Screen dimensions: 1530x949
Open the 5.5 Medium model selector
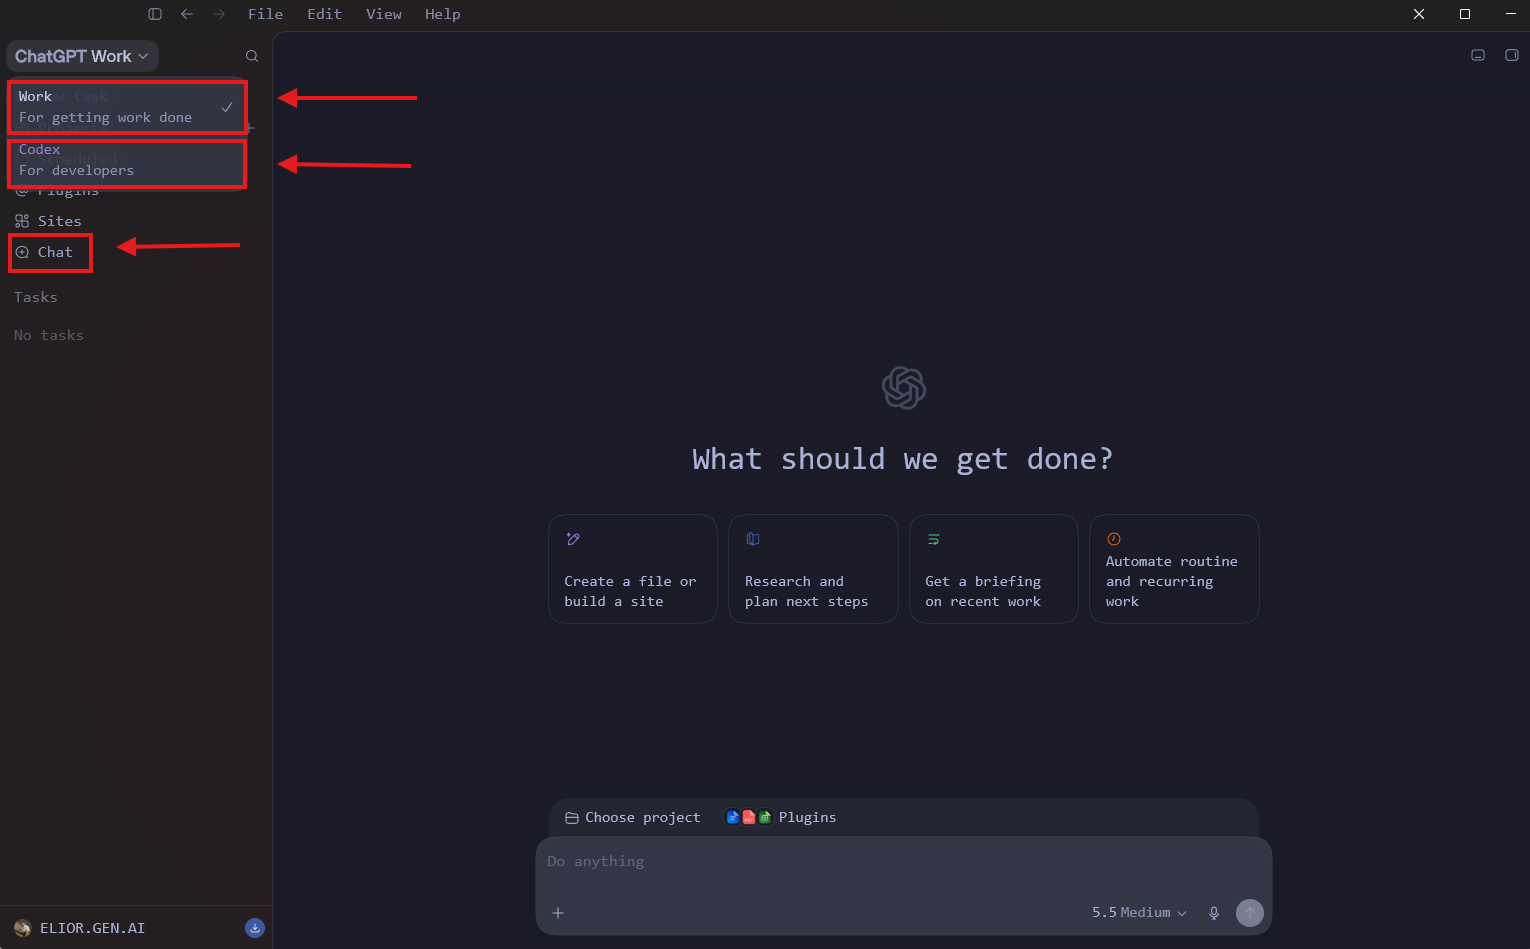click(x=1139, y=912)
